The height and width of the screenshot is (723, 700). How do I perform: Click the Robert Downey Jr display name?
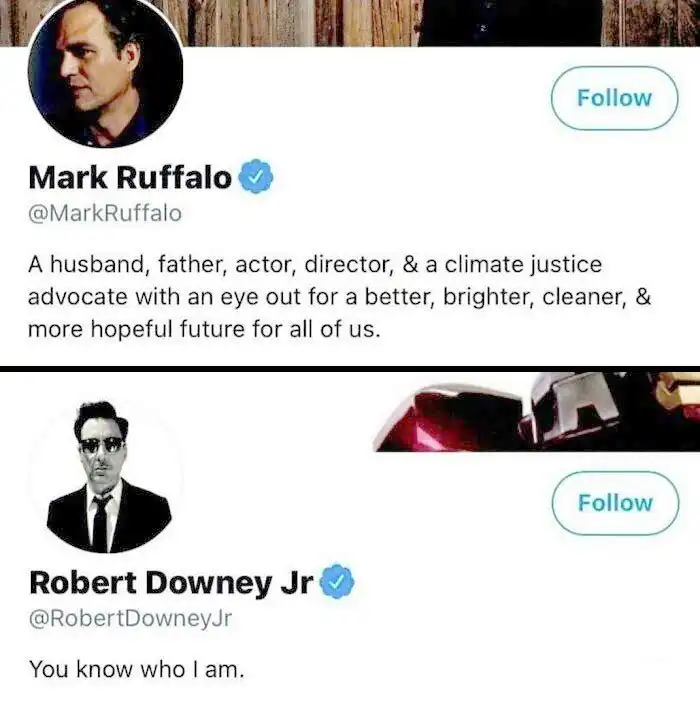pyautogui.click(x=170, y=582)
